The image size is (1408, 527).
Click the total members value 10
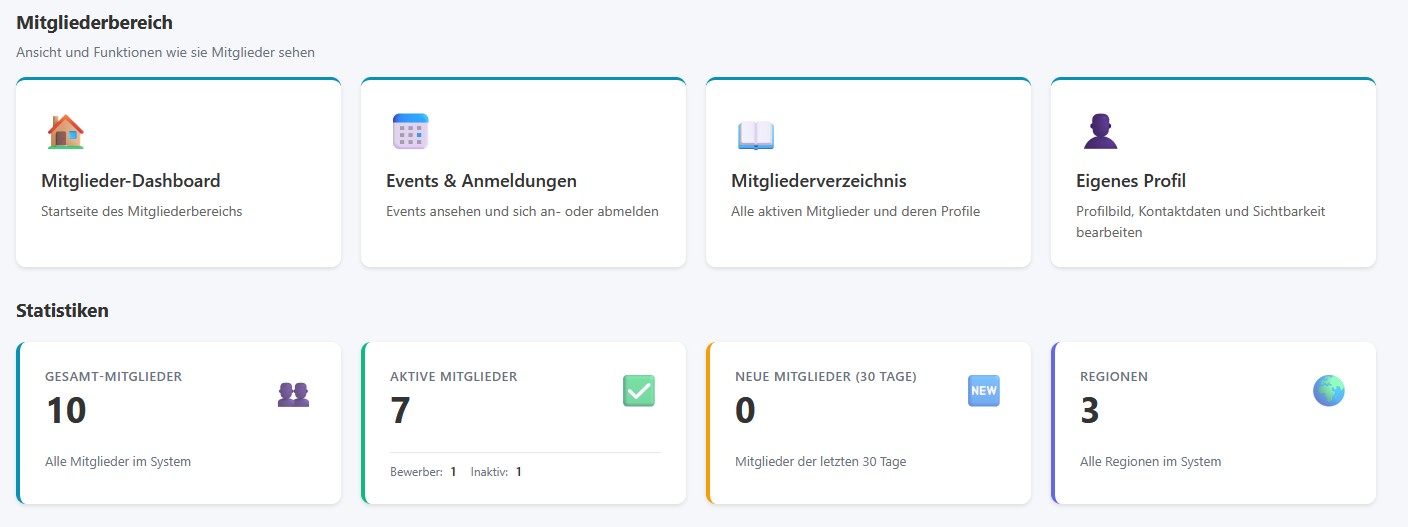[66, 410]
